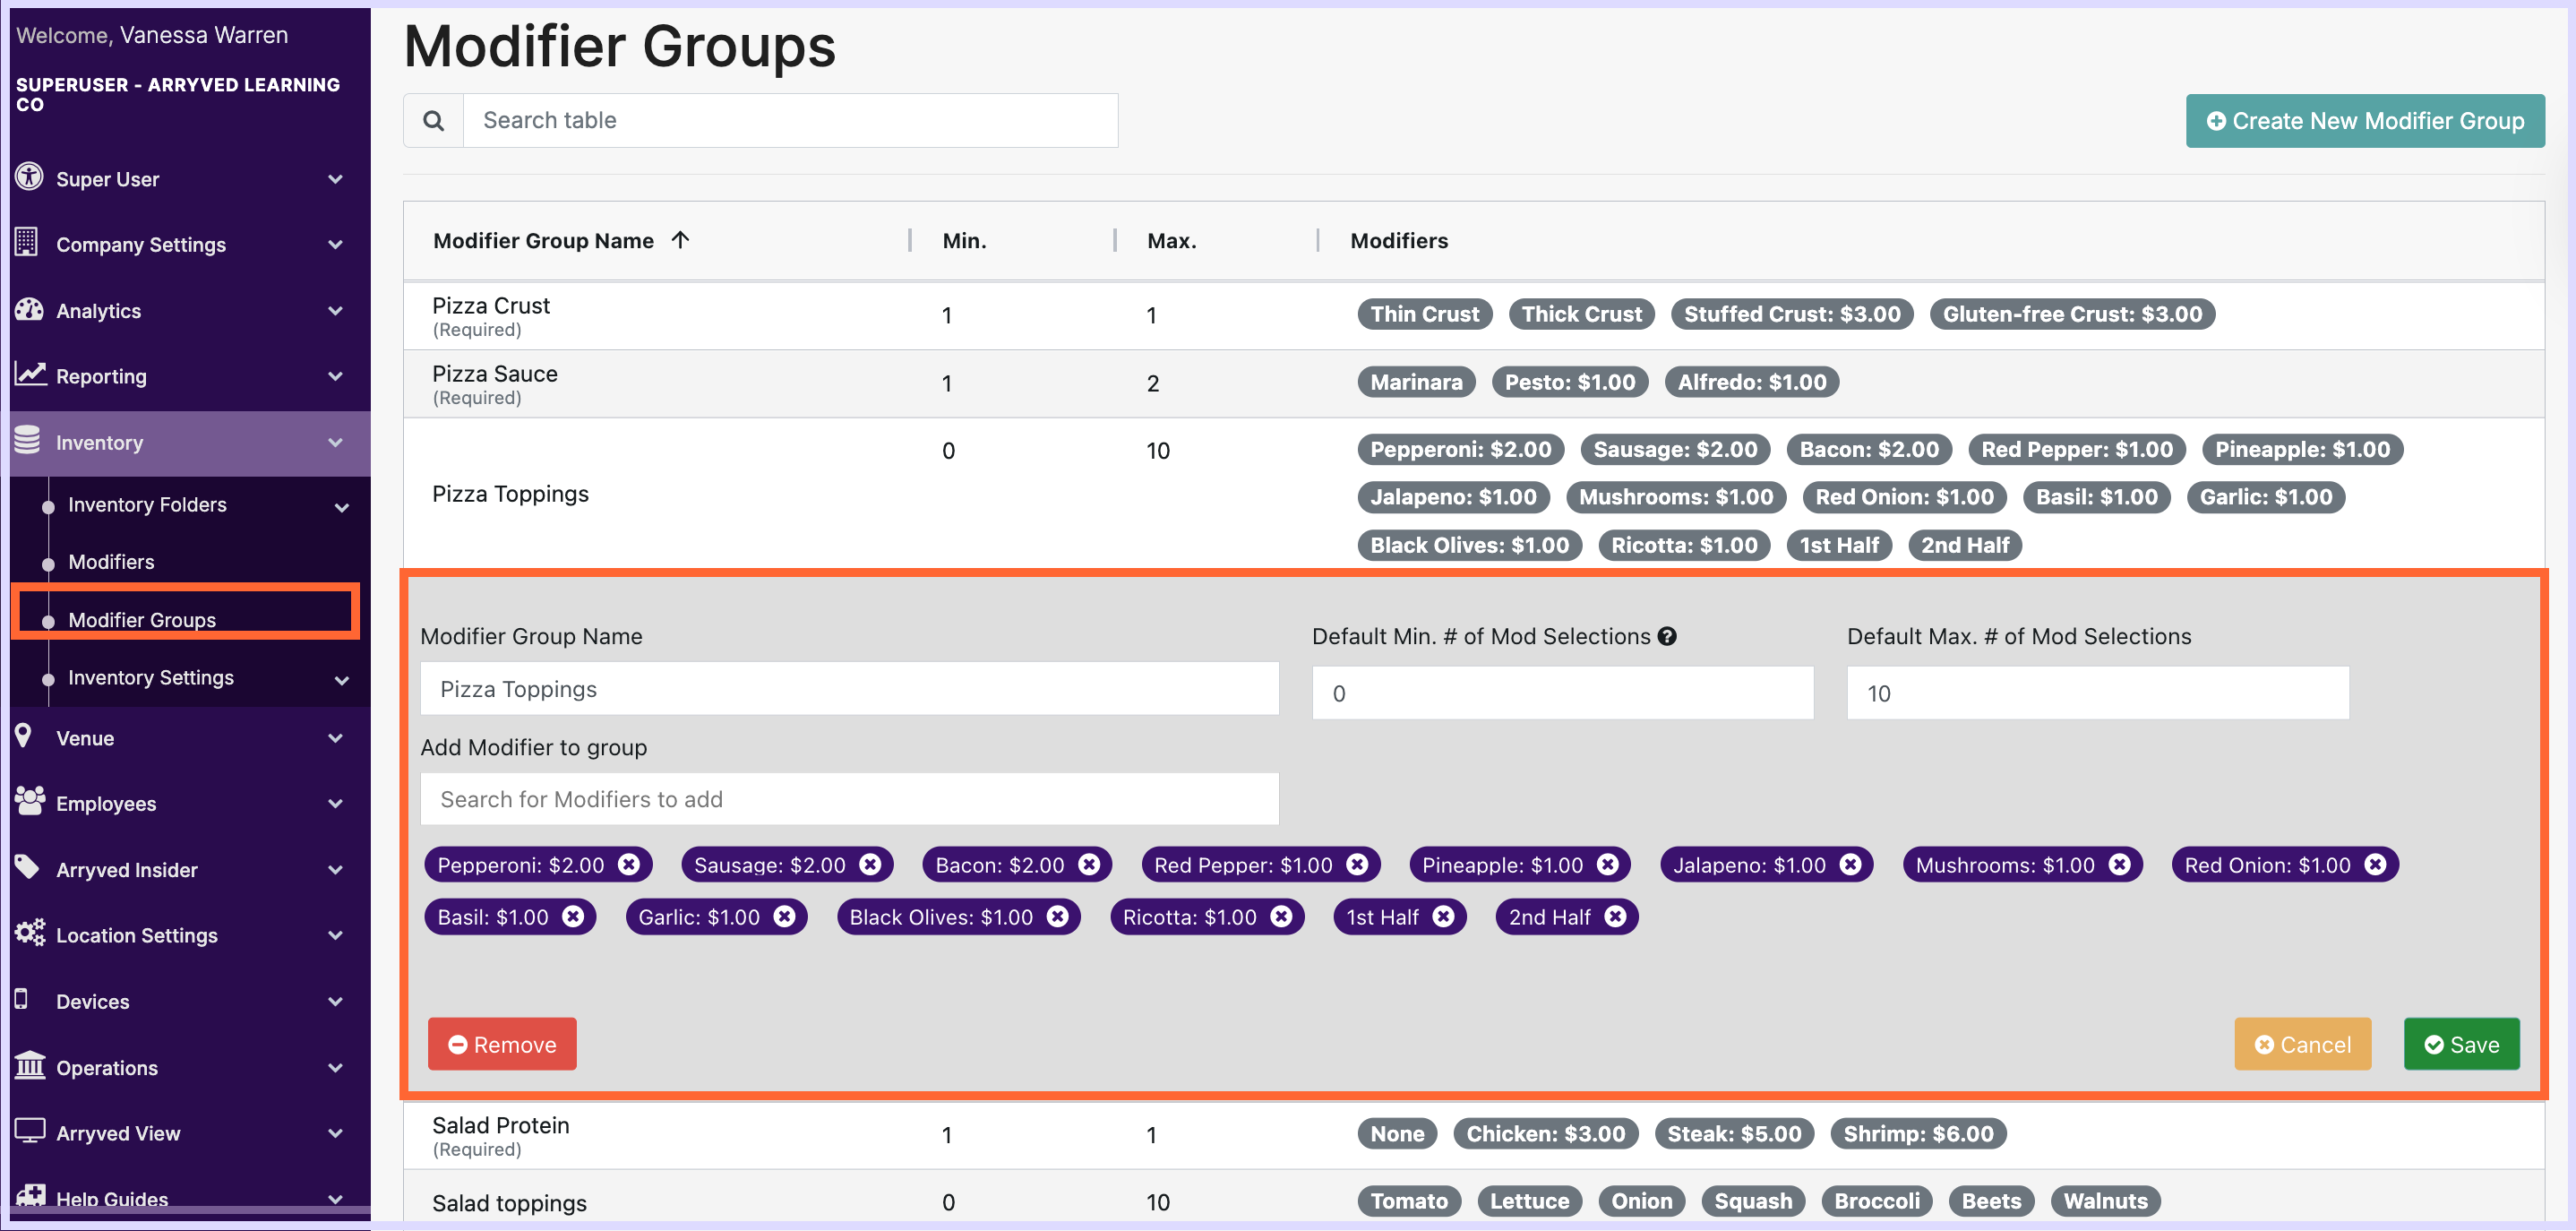
Task: Remove the Bacon modifier chip
Action: (1089, 864)
